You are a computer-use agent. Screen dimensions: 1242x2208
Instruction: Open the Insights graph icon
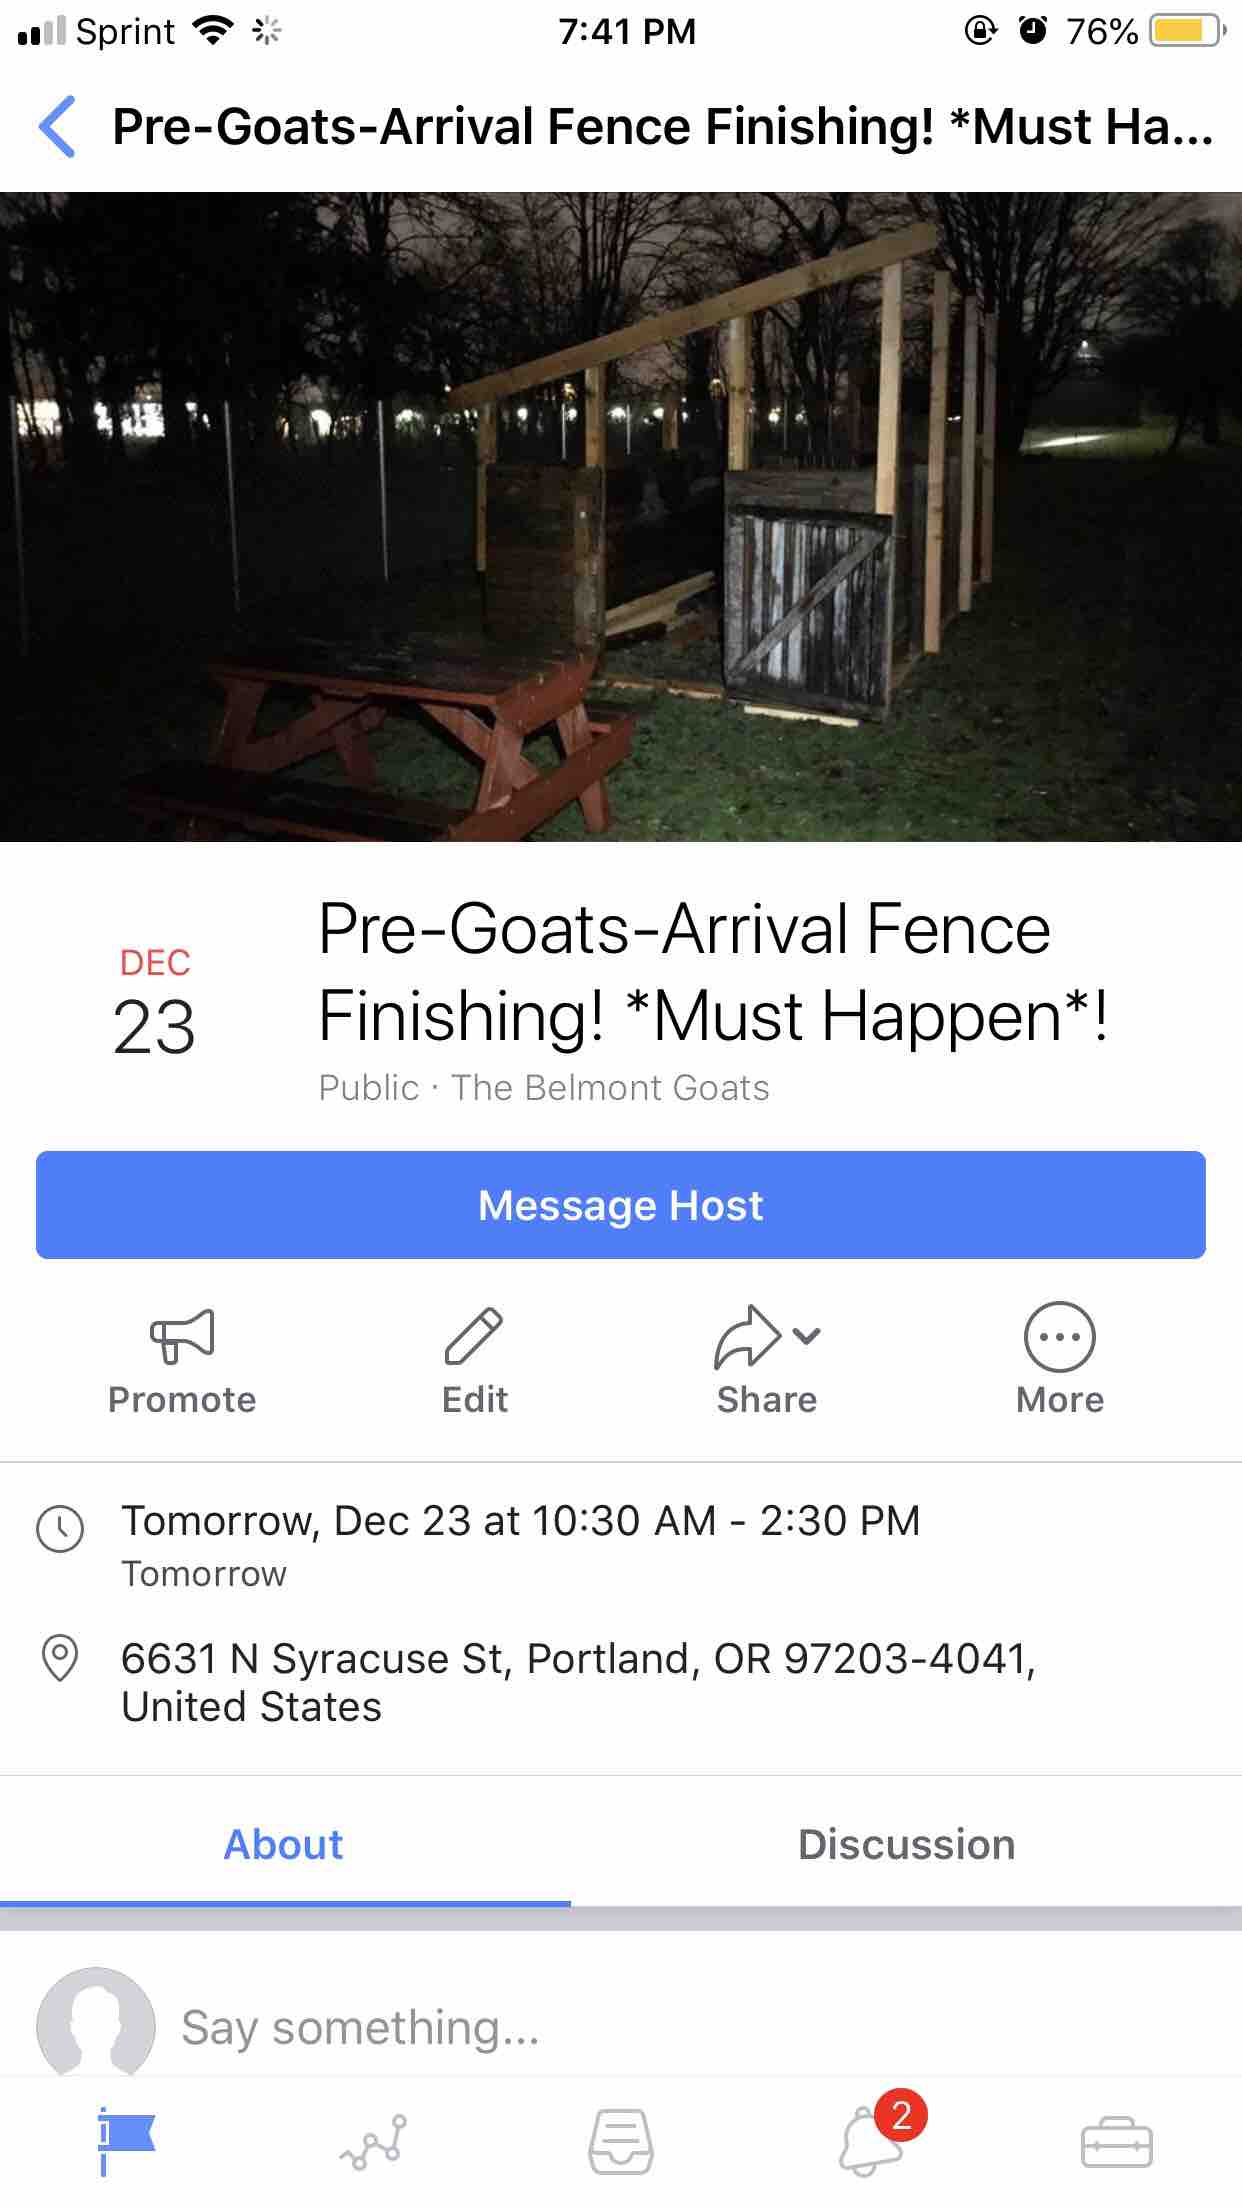click(374, 2143)
